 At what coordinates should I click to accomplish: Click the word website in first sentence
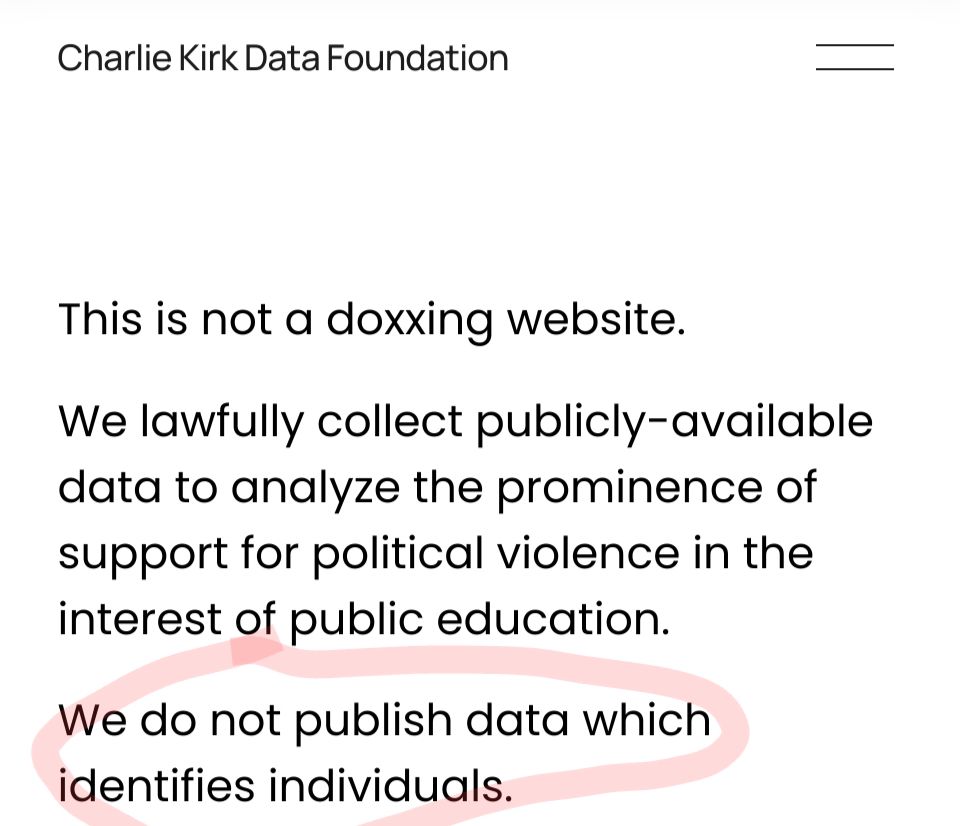tap(596, 319)
